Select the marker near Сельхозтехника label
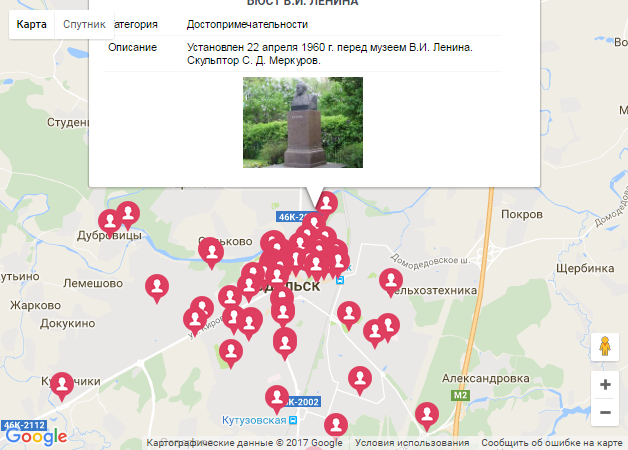The width and height of the screenshot is (628, 450). pyautogui.click(x=391, y=281)
